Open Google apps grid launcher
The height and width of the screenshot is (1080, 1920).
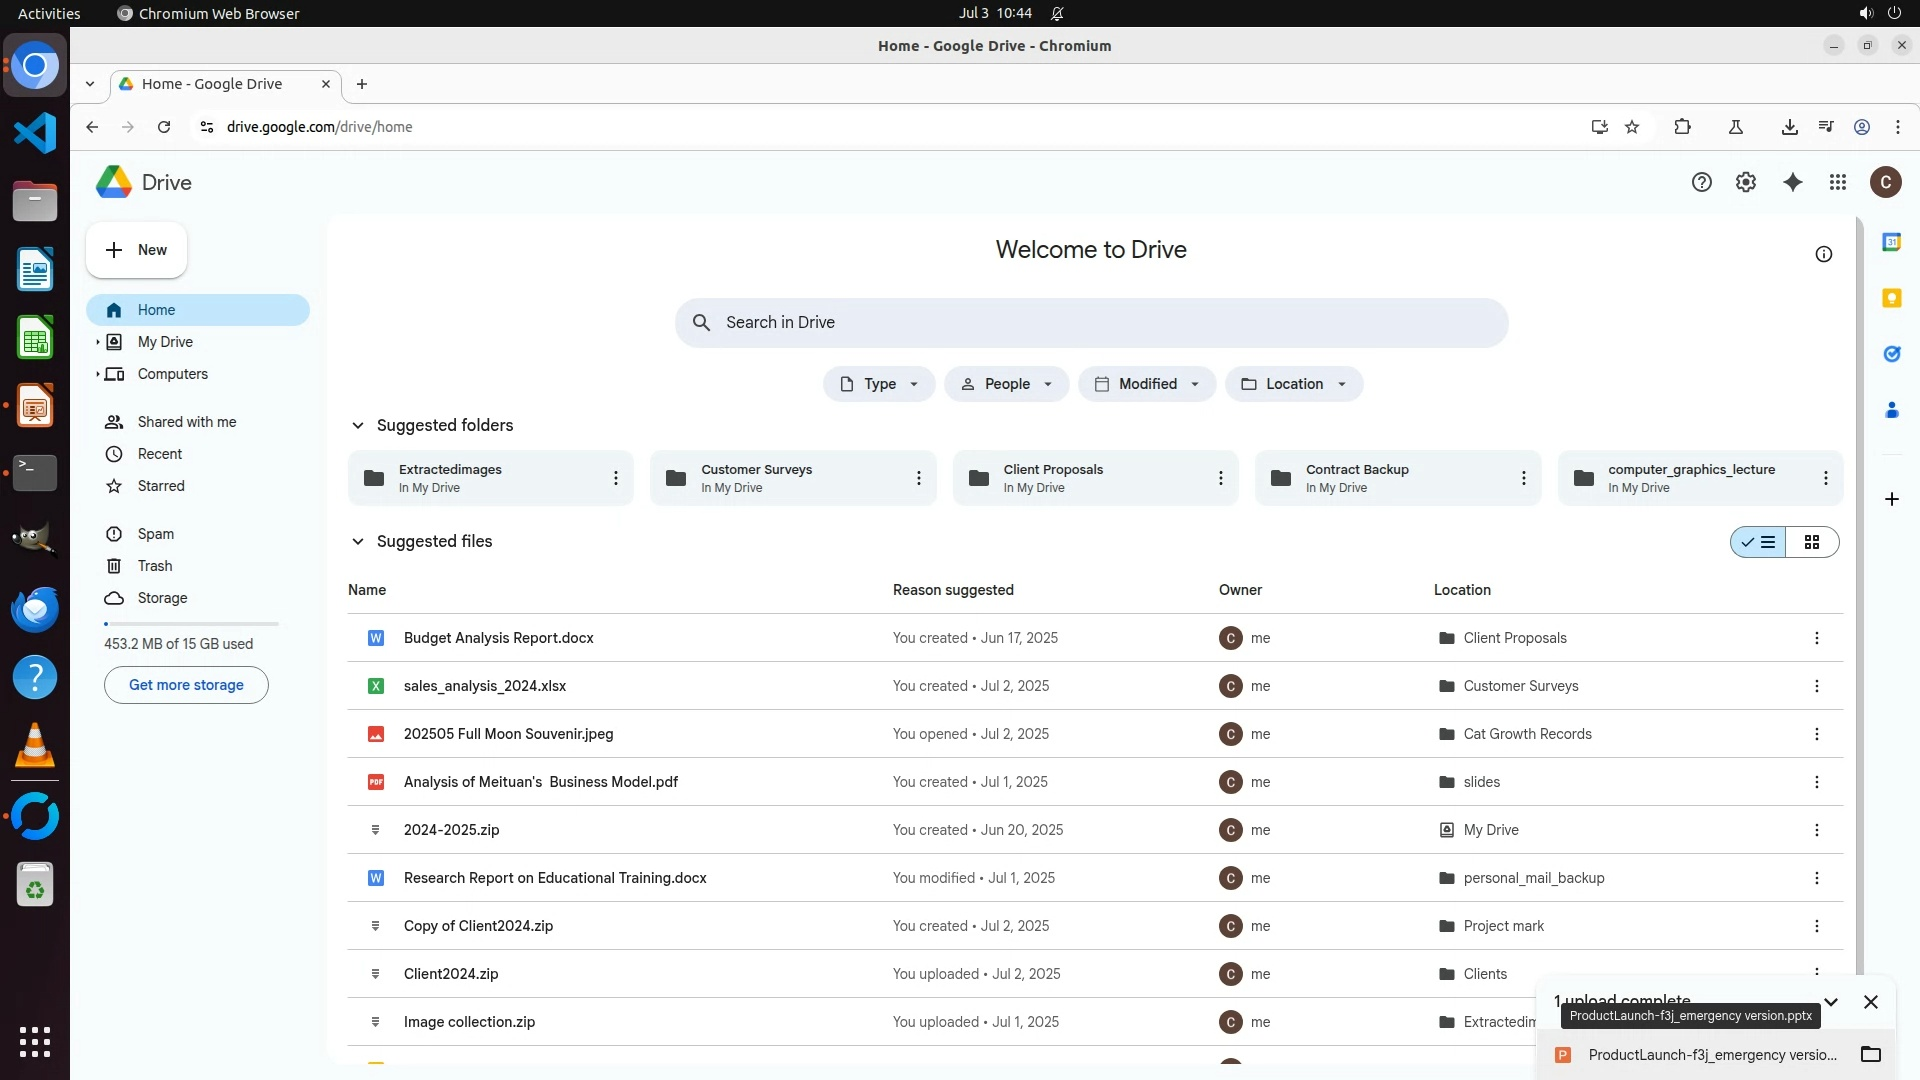pos(1837,182)
